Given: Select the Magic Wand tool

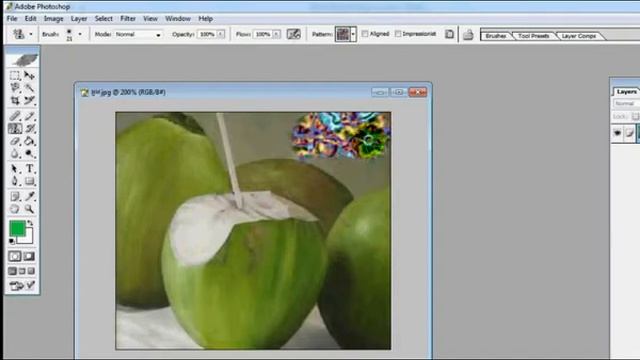Looking at the screenshot, I should 29,88.
